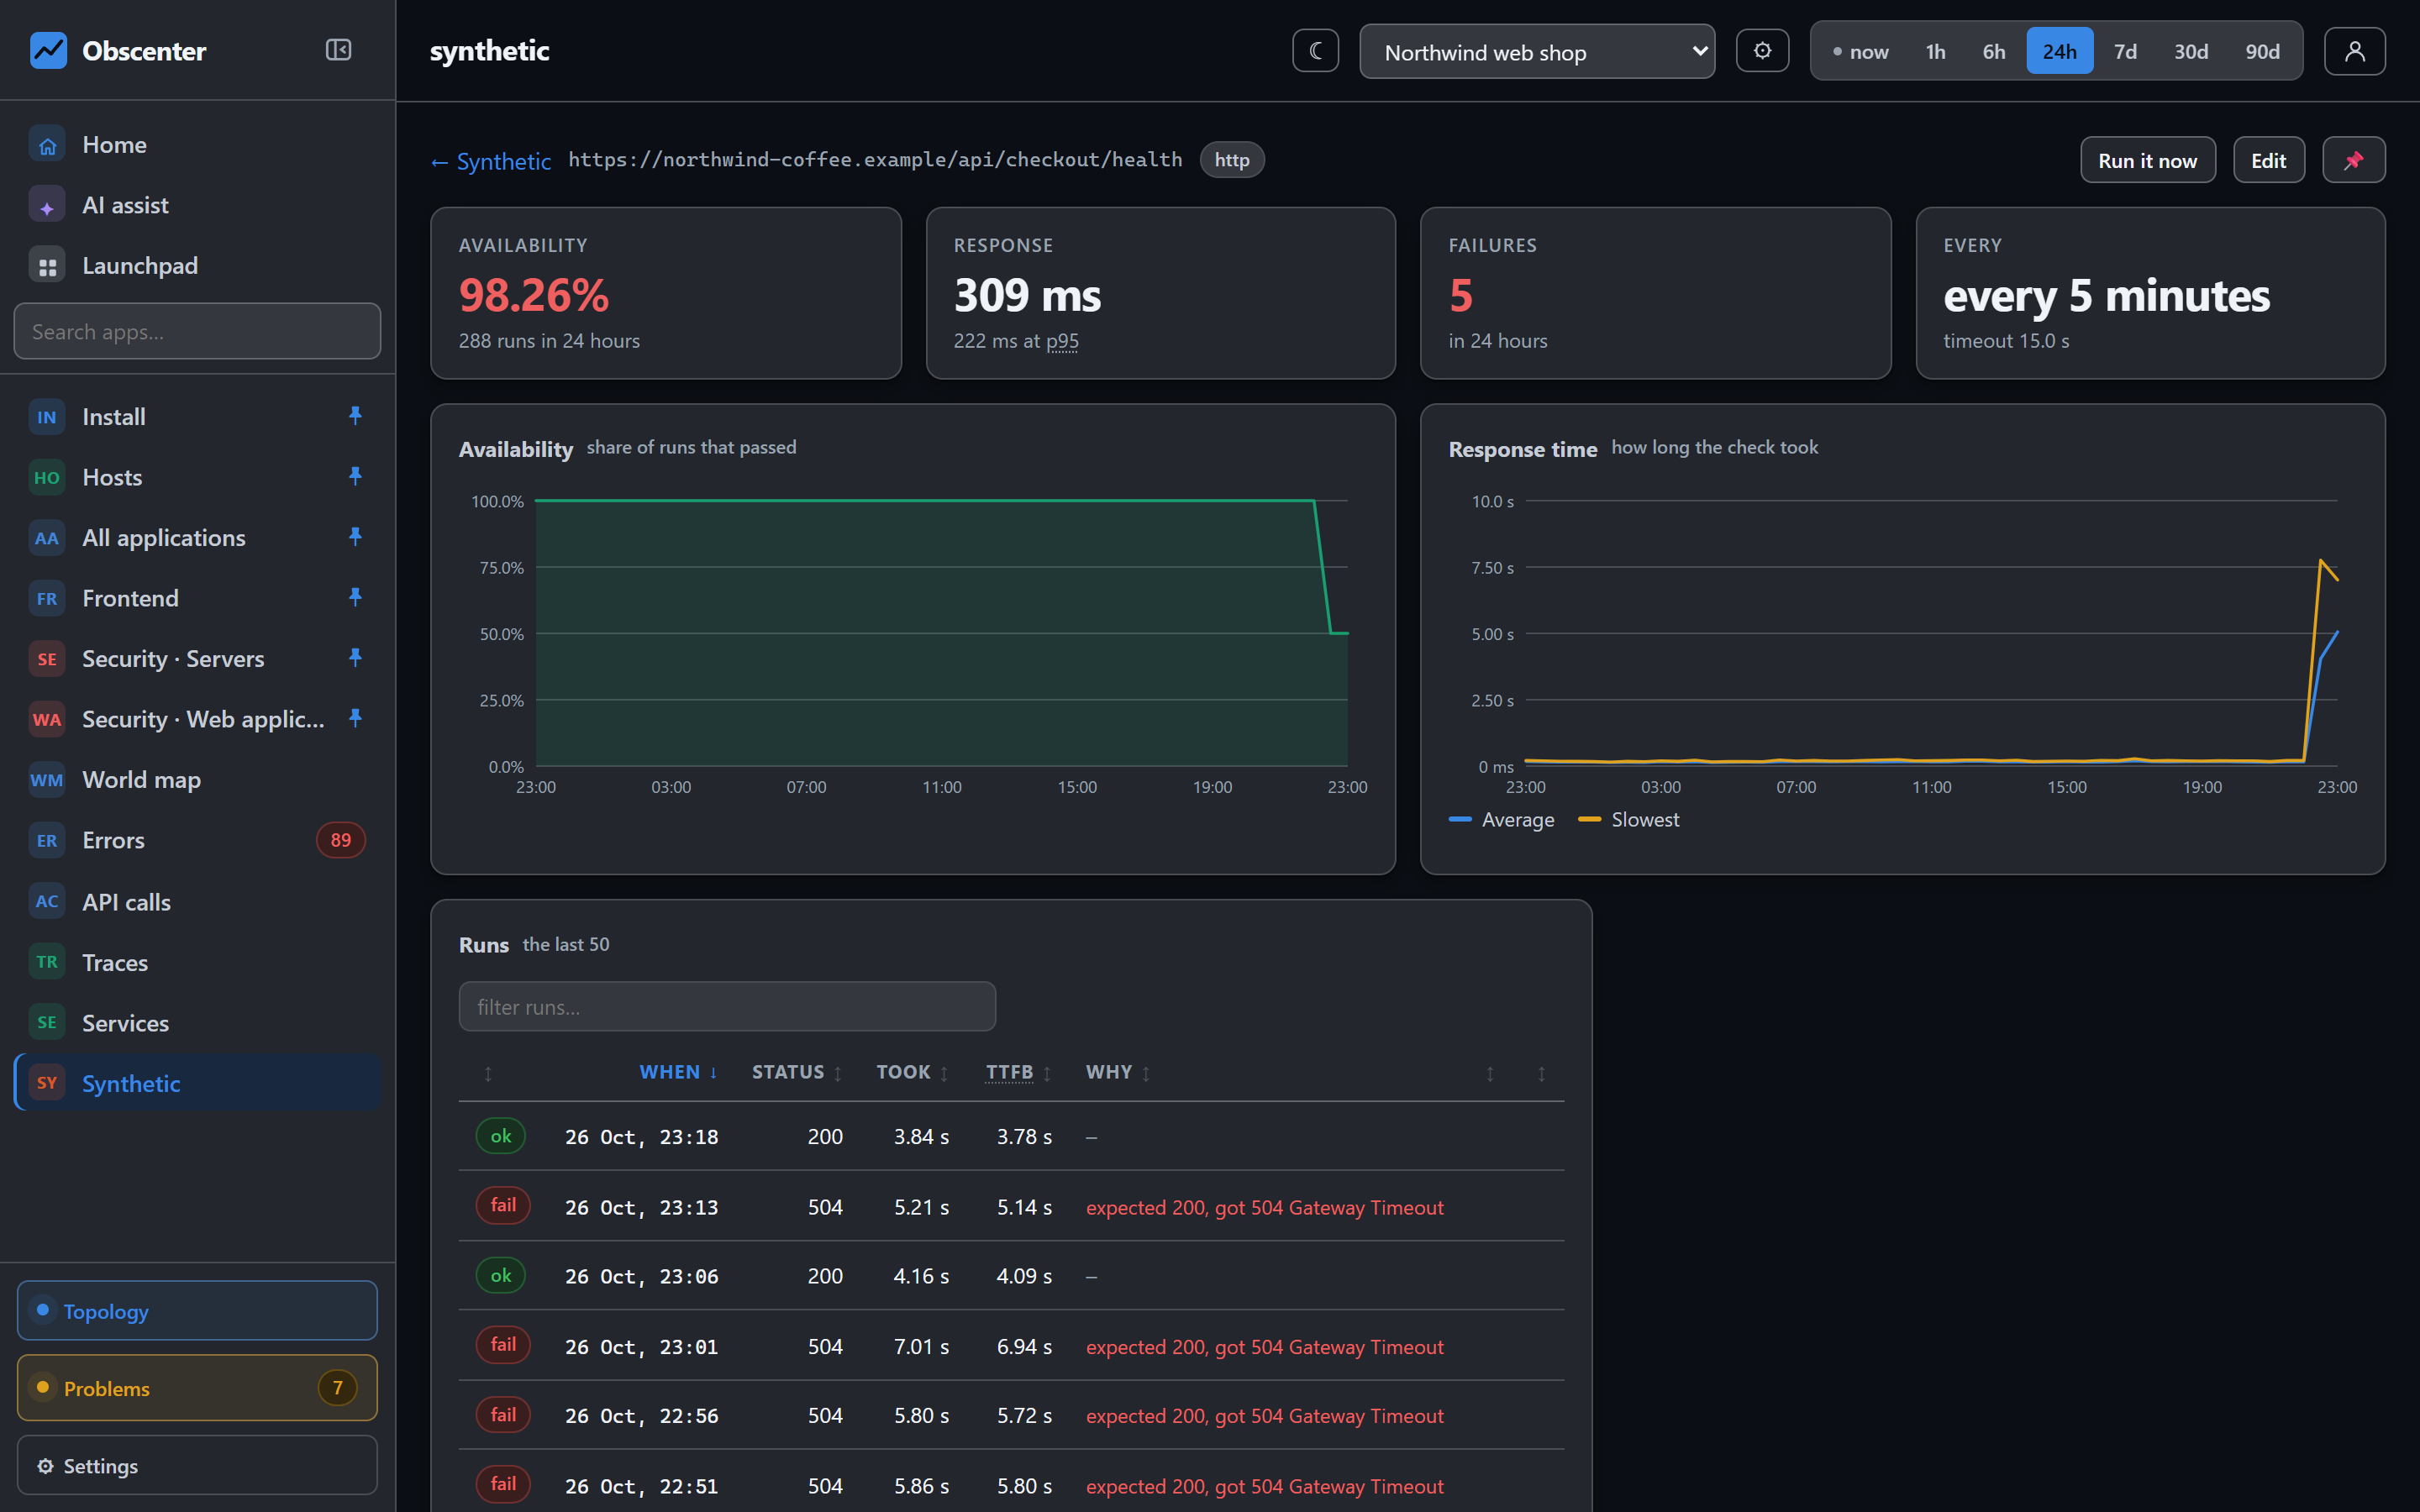Open the World map app icon
This screenshot has width=2420, height=1512.
tap(47, 780)
